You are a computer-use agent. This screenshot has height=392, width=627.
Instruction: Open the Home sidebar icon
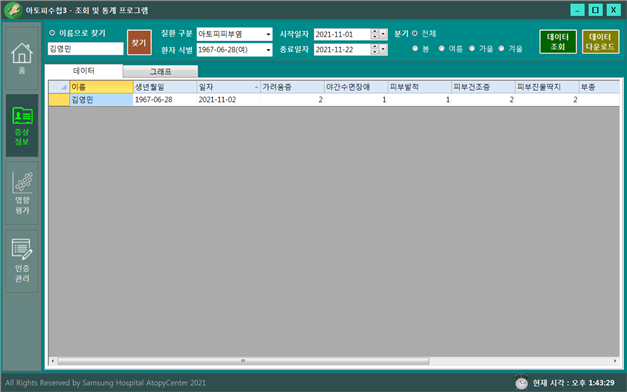(22, 58)
